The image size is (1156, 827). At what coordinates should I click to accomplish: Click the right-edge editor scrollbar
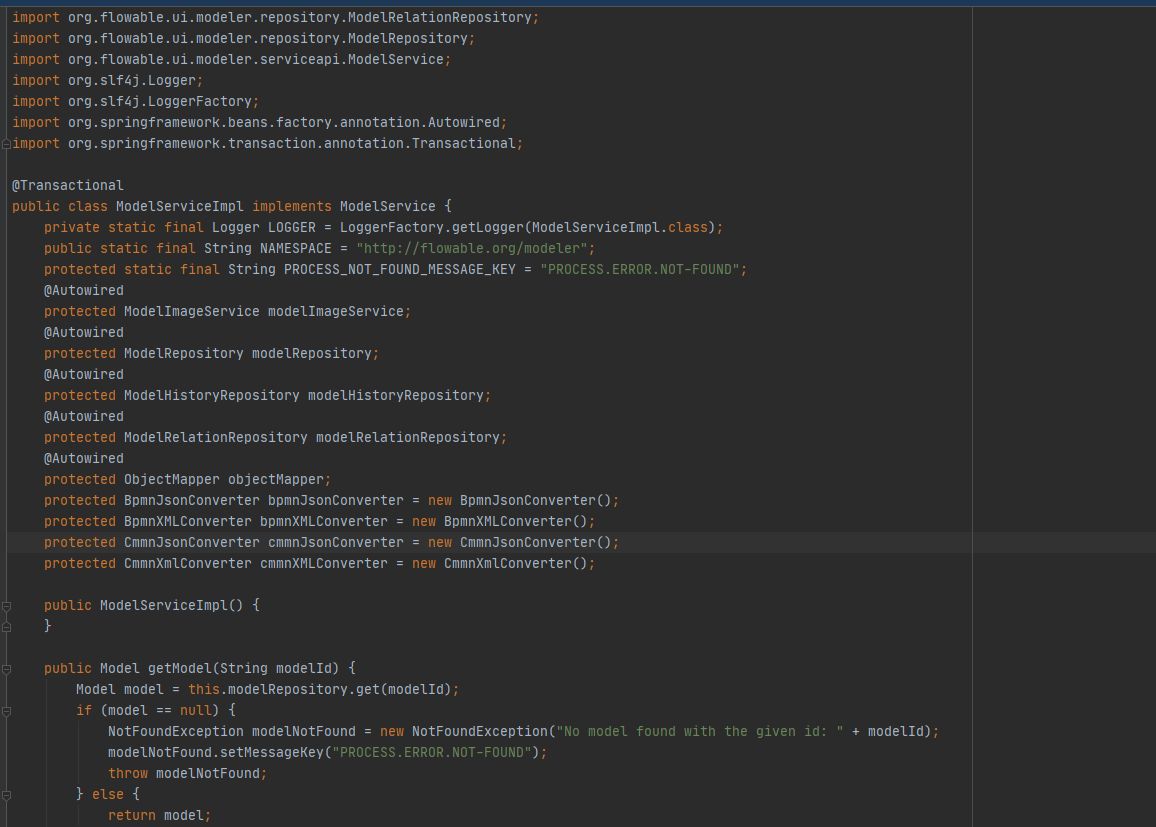pos(1151,400)
